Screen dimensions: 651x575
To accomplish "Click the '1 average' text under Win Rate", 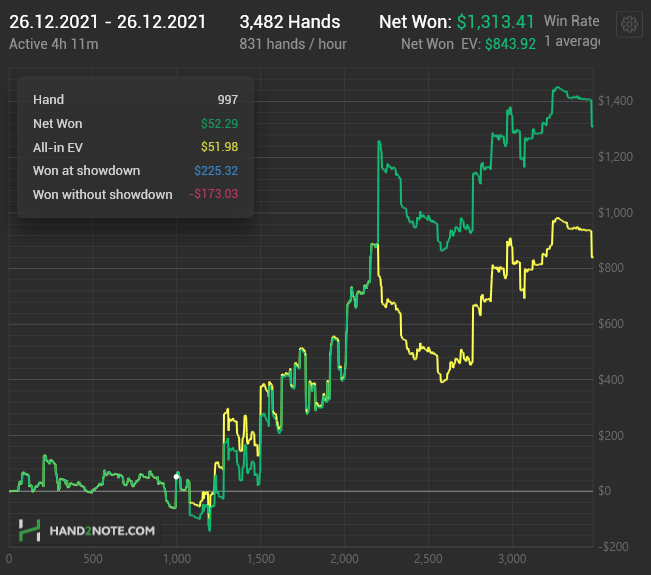I will (572, 42).
